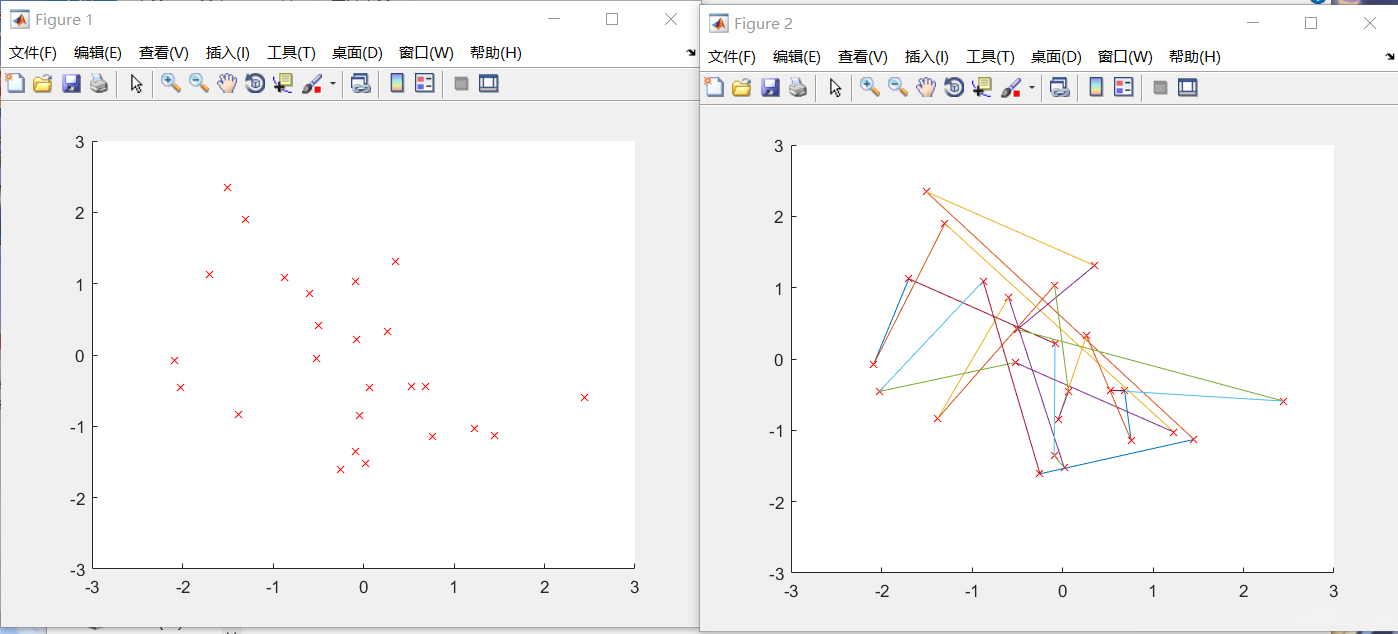Show plot tools and dock Figure 2

pos(1187,88)
